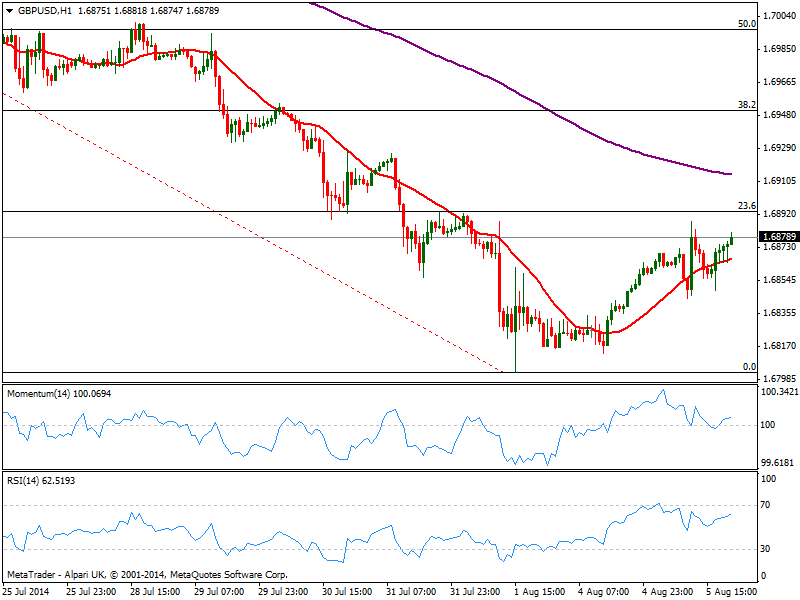The height and width of the screenshot is (600, 800).
Task: Click the 25 Jul 2014 time axis label
Action: click(27, 591)
